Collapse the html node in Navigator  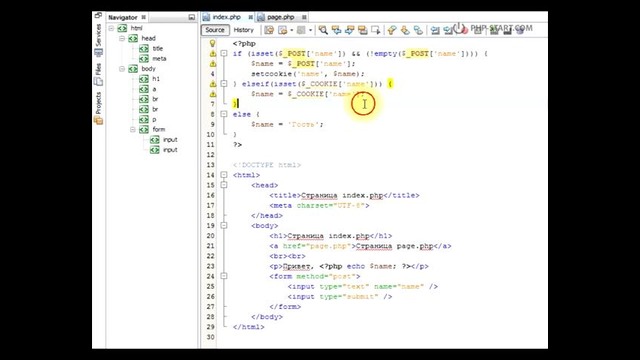point(111,28)
